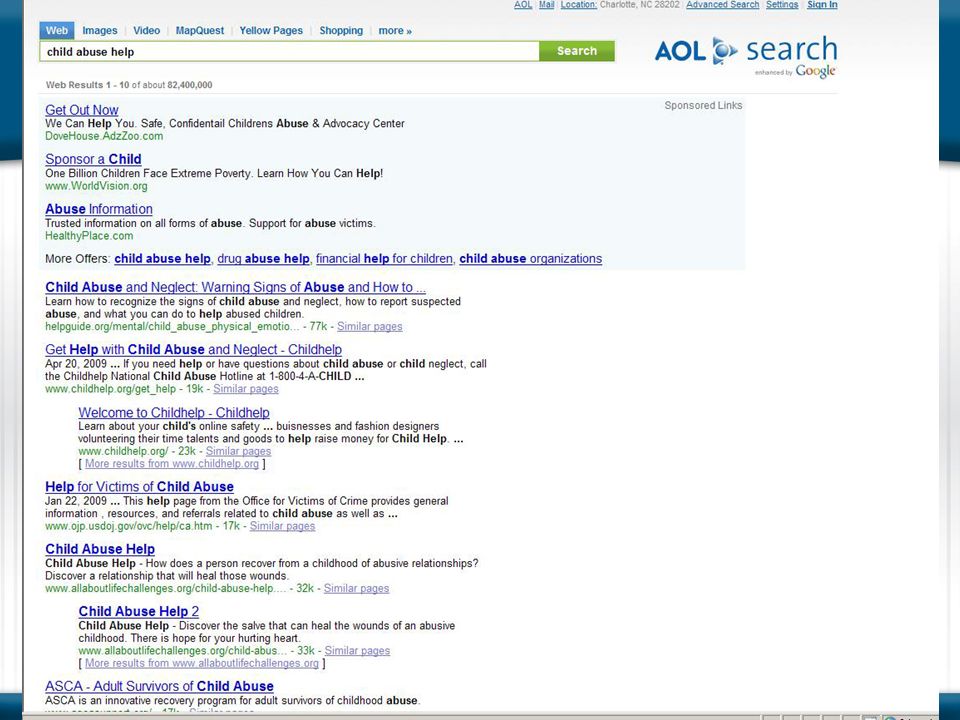Viewport: 960px width, 720px height.
Task: Select the Web search tab
Action: 56,31
